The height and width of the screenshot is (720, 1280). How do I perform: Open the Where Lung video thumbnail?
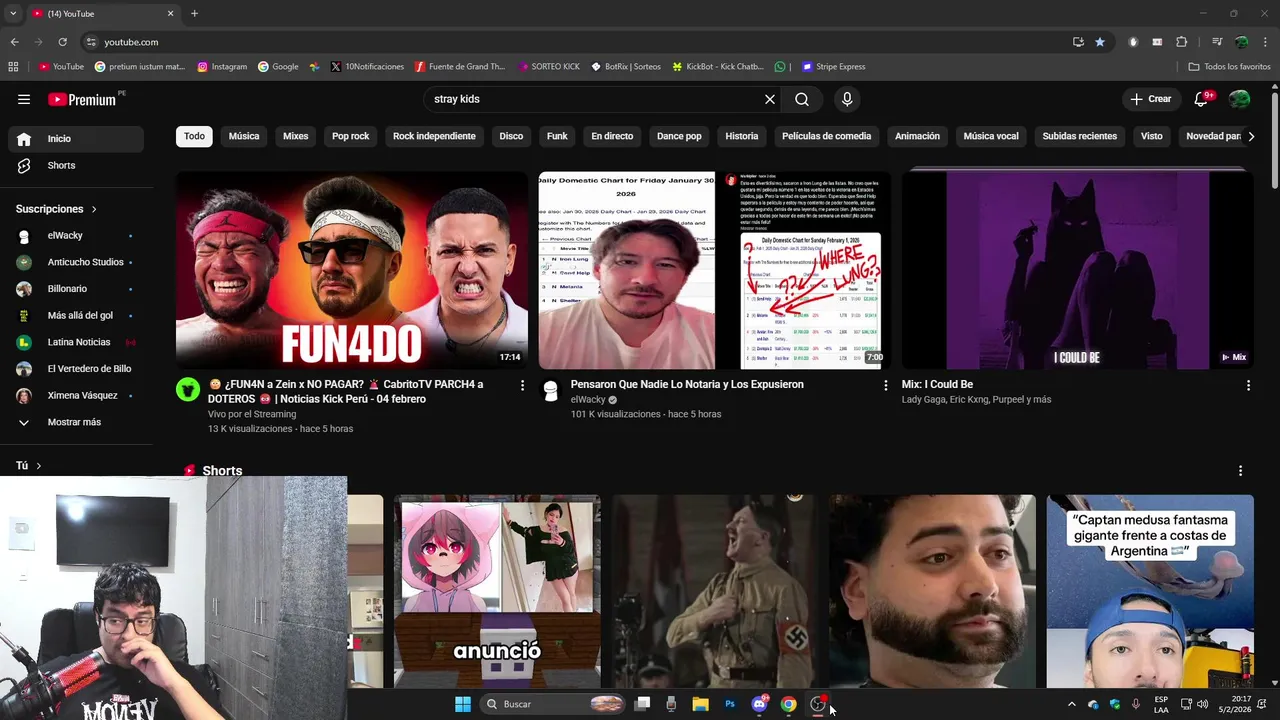tap(714, 270)
